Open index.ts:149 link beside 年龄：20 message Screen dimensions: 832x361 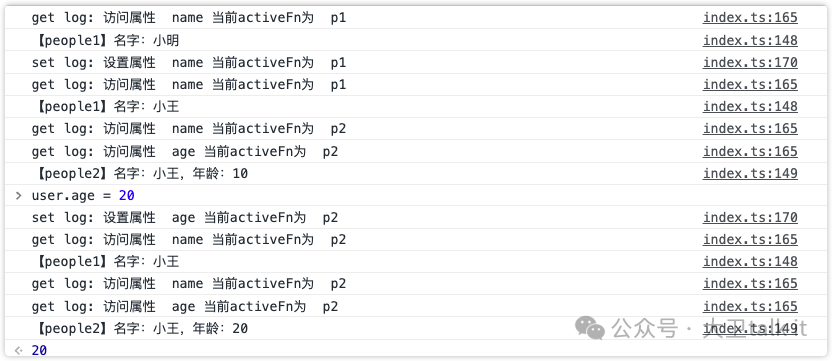(x=750, y=329)
